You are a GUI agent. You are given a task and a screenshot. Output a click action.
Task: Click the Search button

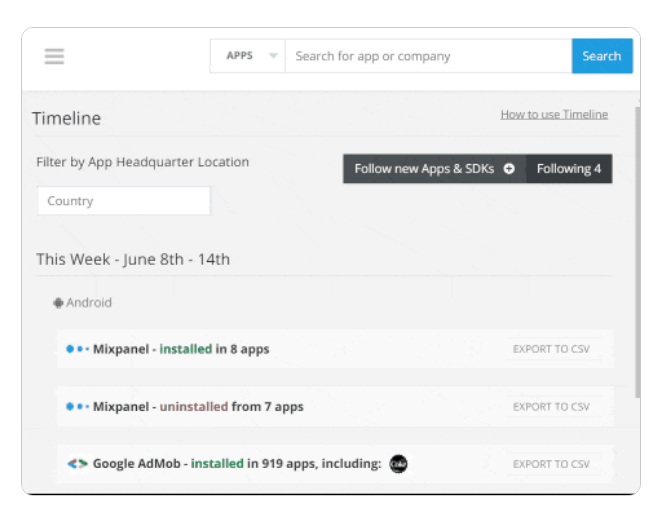[601, 56]
